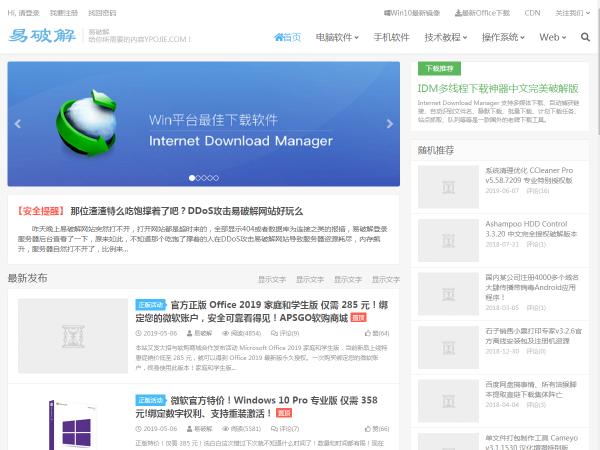The width and height of the screenshot is (600, 450).
Task: Select the fifth carousel dot
Action: 216,178
